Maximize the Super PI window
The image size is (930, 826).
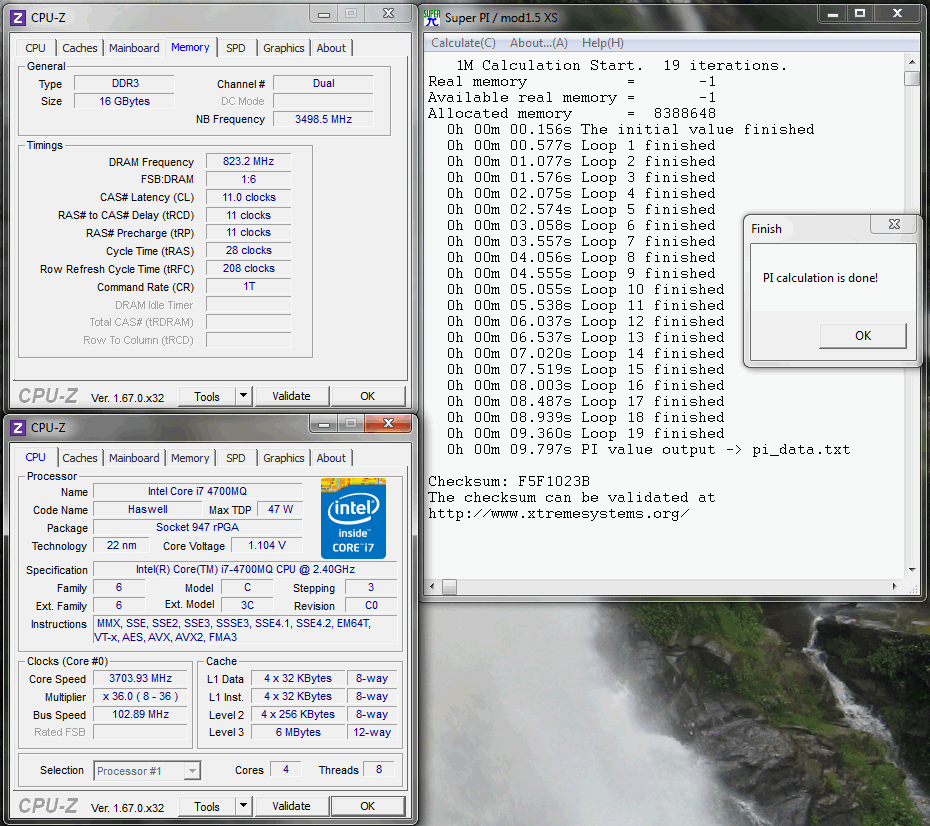860,14
